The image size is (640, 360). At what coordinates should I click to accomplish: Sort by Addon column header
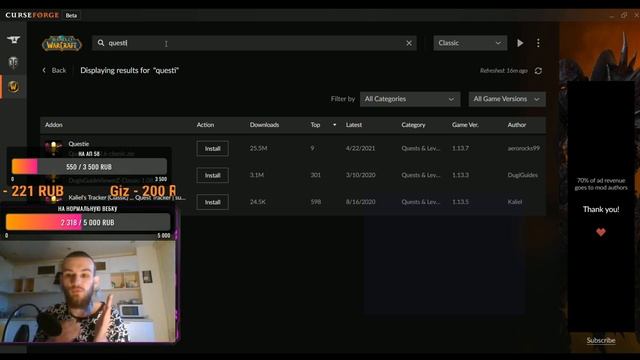click(x=54, y=125)
